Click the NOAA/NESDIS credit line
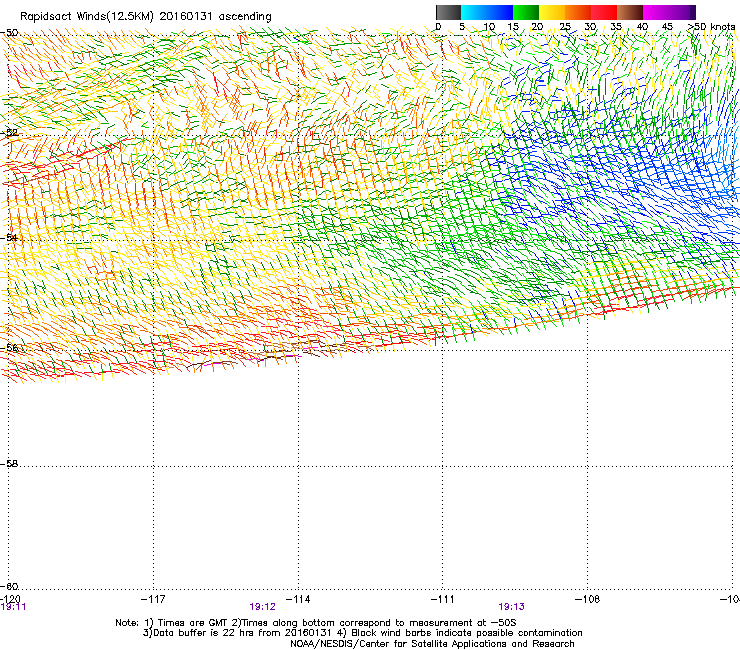Image resolution: width=740 pixels, height=650 pixels. coord(432,644)
